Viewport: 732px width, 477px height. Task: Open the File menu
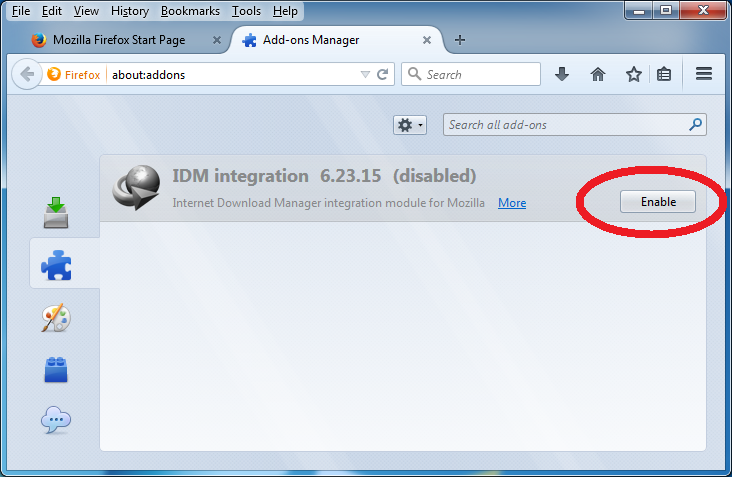tap(21, 11)
